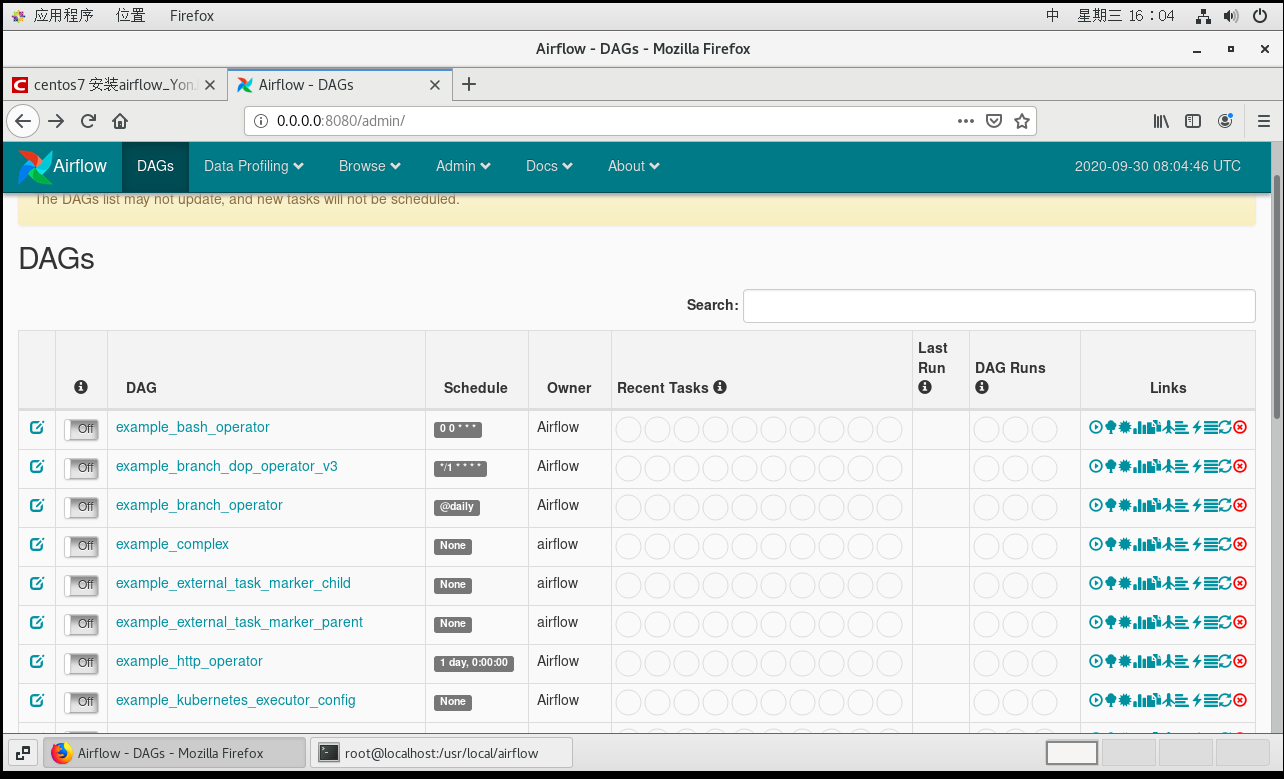Open the example_external_task_marker_parent DAG link
The image size is (1284, 779).
pos(239,622)
